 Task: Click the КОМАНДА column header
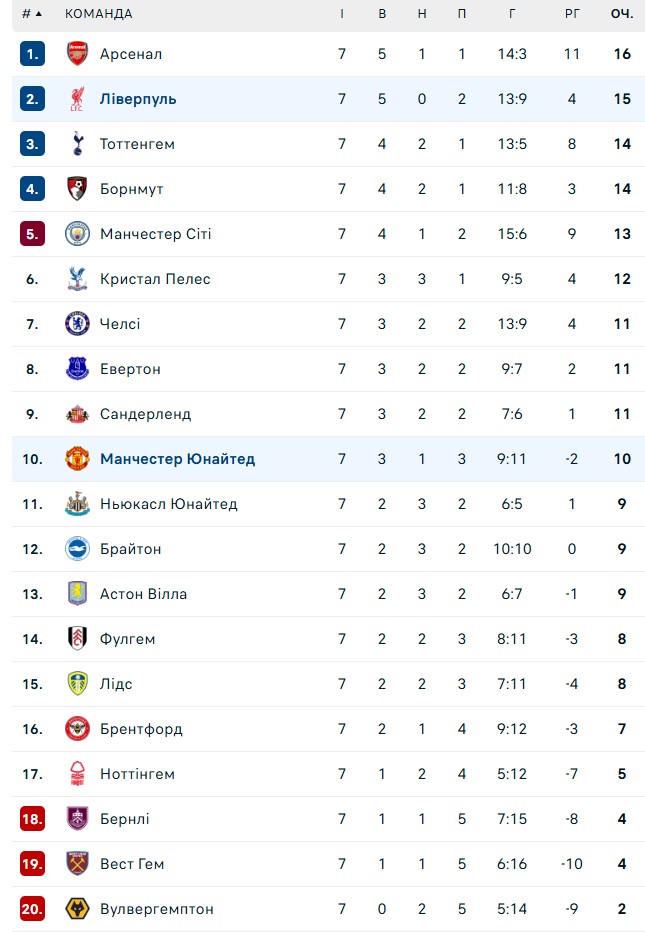pyautogui.click(x=98, y=14)
